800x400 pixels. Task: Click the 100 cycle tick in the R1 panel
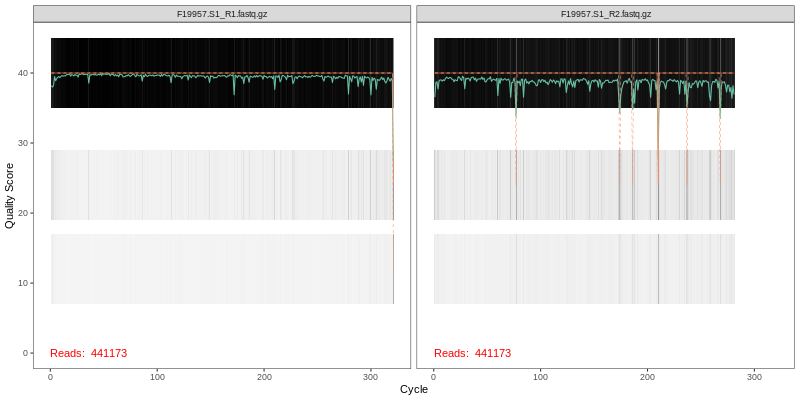[x=157, y=377]
